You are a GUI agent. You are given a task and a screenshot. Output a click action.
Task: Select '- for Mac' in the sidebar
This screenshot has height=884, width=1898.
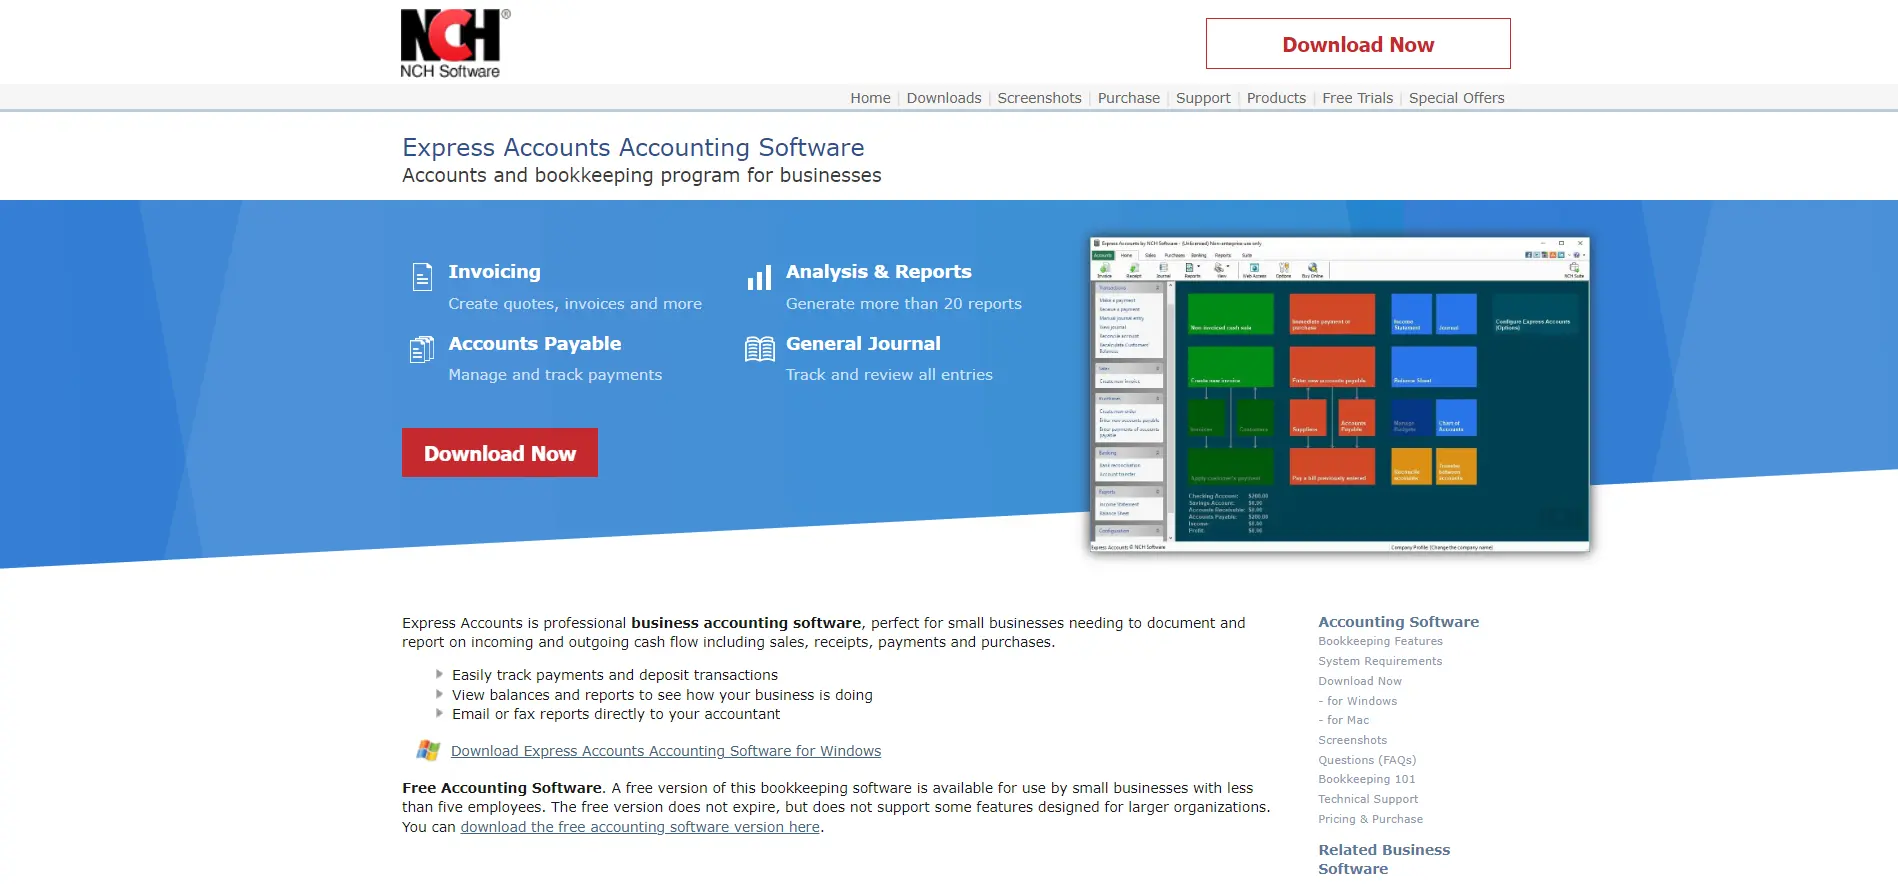point(1344,720)
